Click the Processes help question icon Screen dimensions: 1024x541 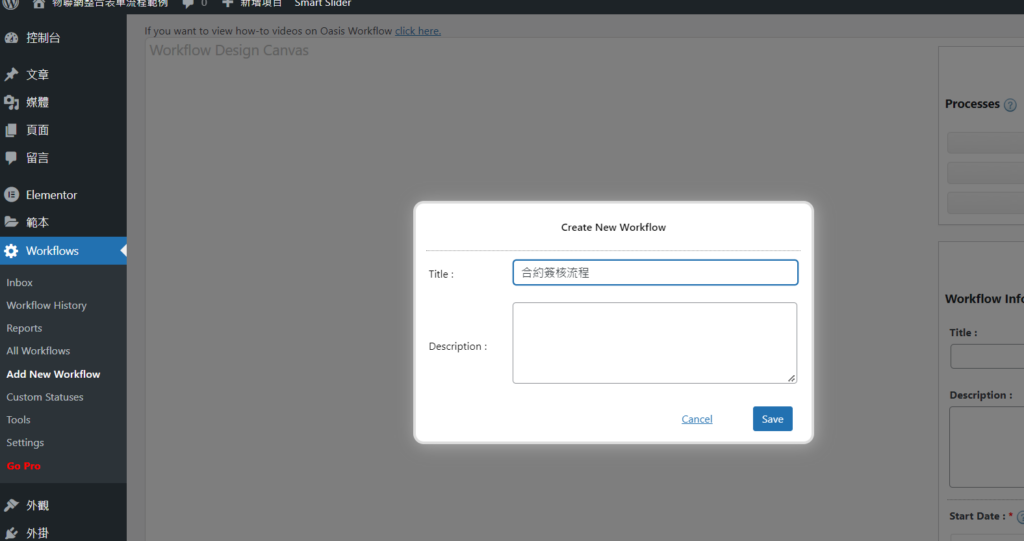(x=1010, y=105)
